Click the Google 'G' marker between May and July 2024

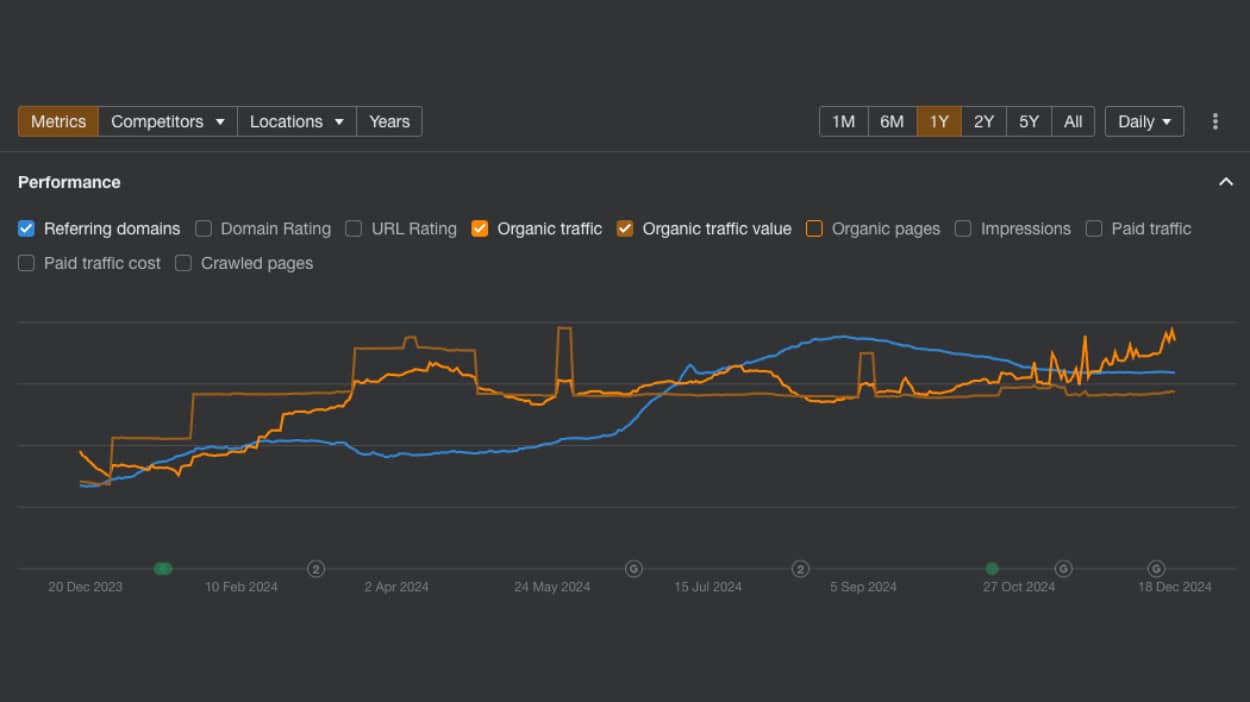633,569
